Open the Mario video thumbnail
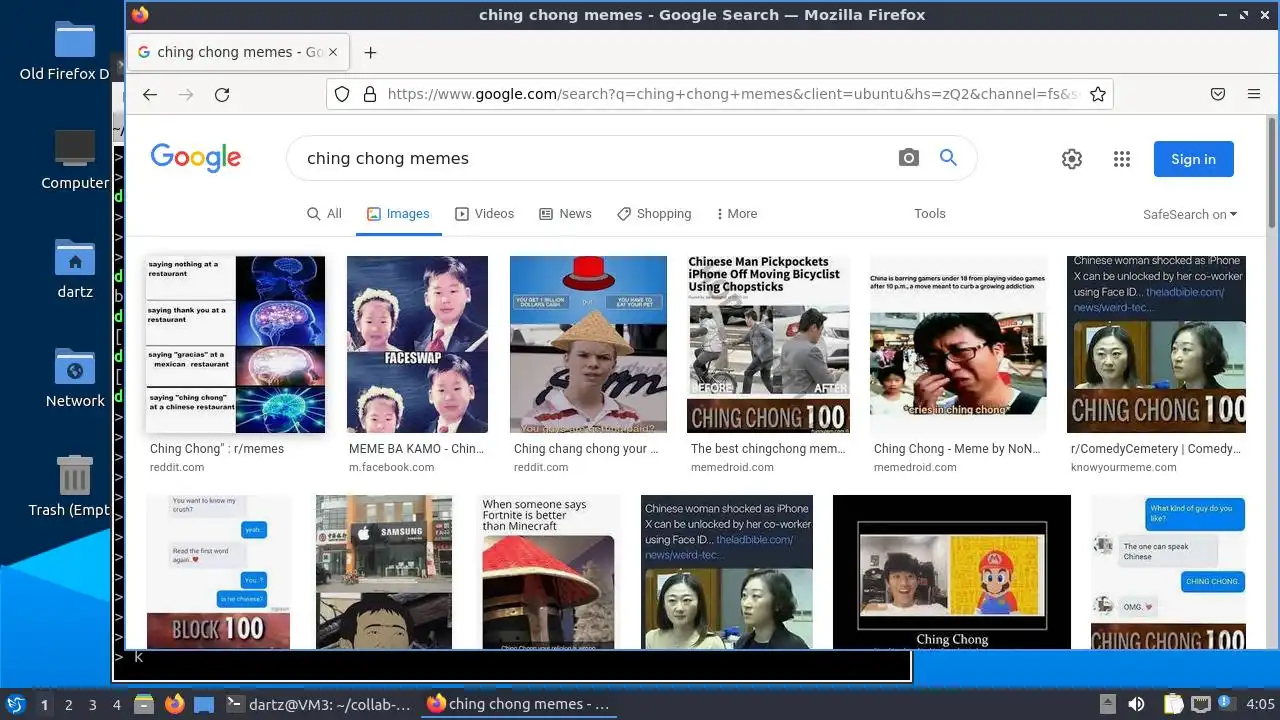Viewport: 1280px width, 720px height. coord(952,572)
